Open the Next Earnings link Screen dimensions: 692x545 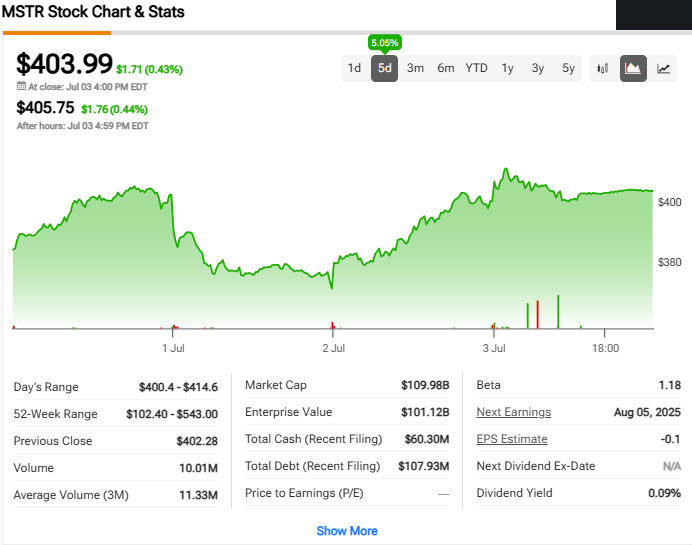coord(513,412)
